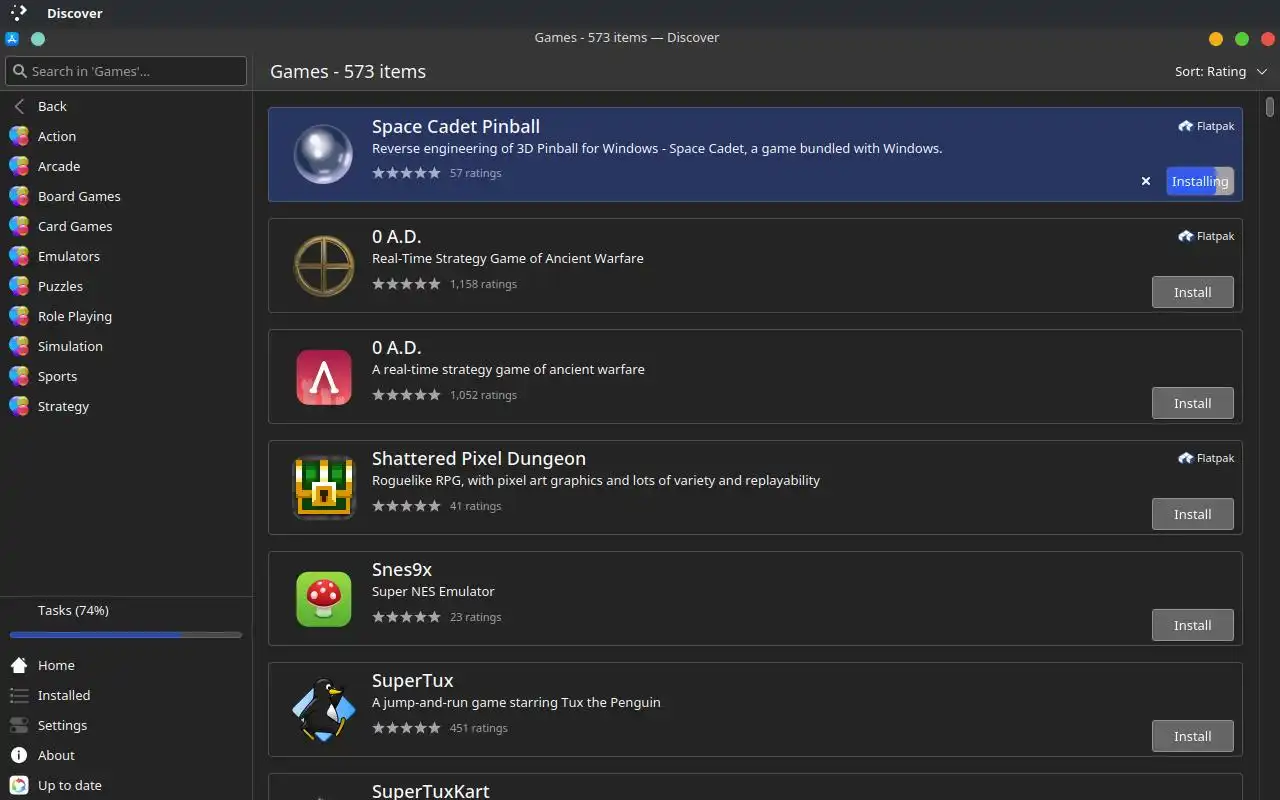Select the Emulators category icon
The height and width of the screenshot is (800, 1280).
tap(19, 256)
